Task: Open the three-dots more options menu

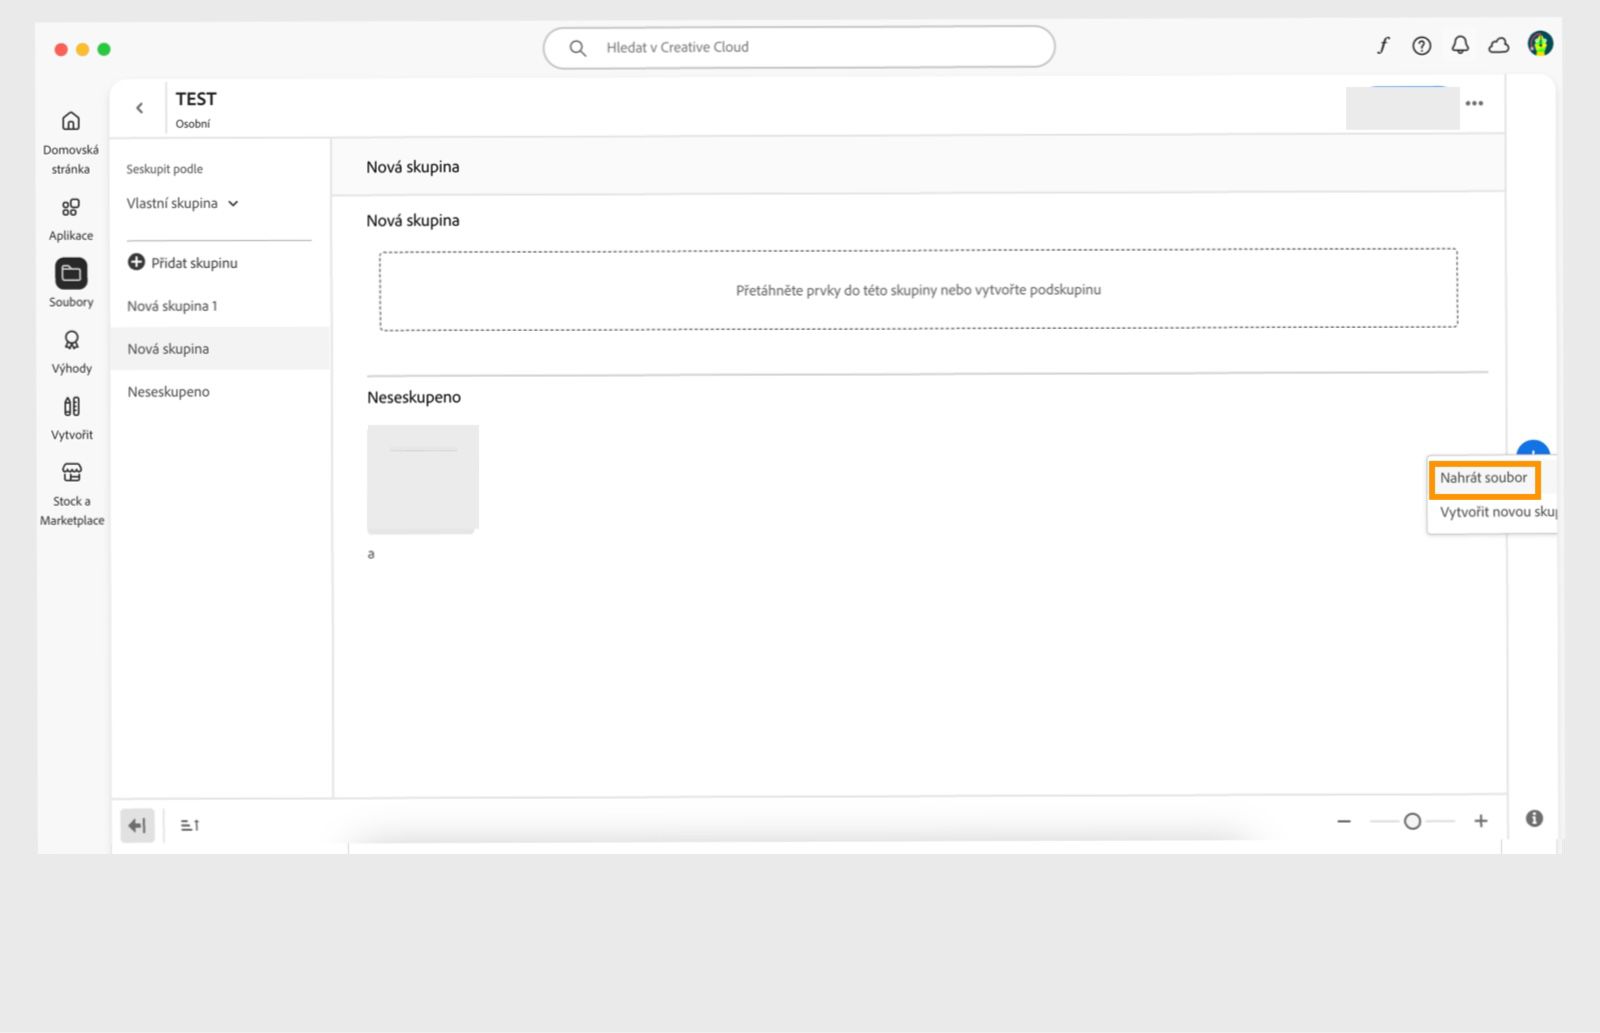Action: (1474, 103)
